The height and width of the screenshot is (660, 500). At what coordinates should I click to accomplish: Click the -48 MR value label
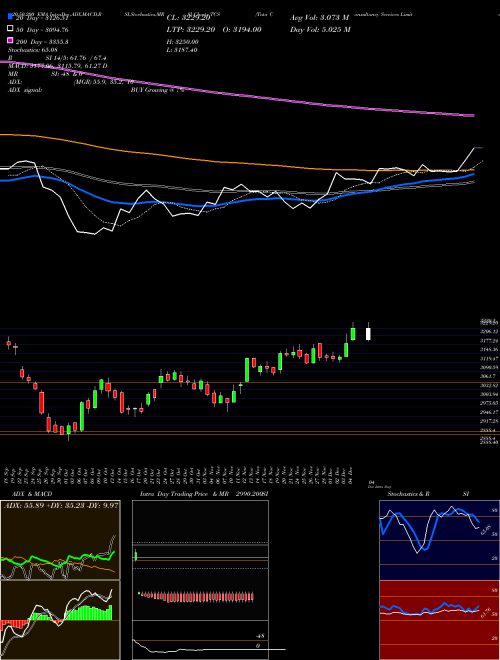coord(260,636)
